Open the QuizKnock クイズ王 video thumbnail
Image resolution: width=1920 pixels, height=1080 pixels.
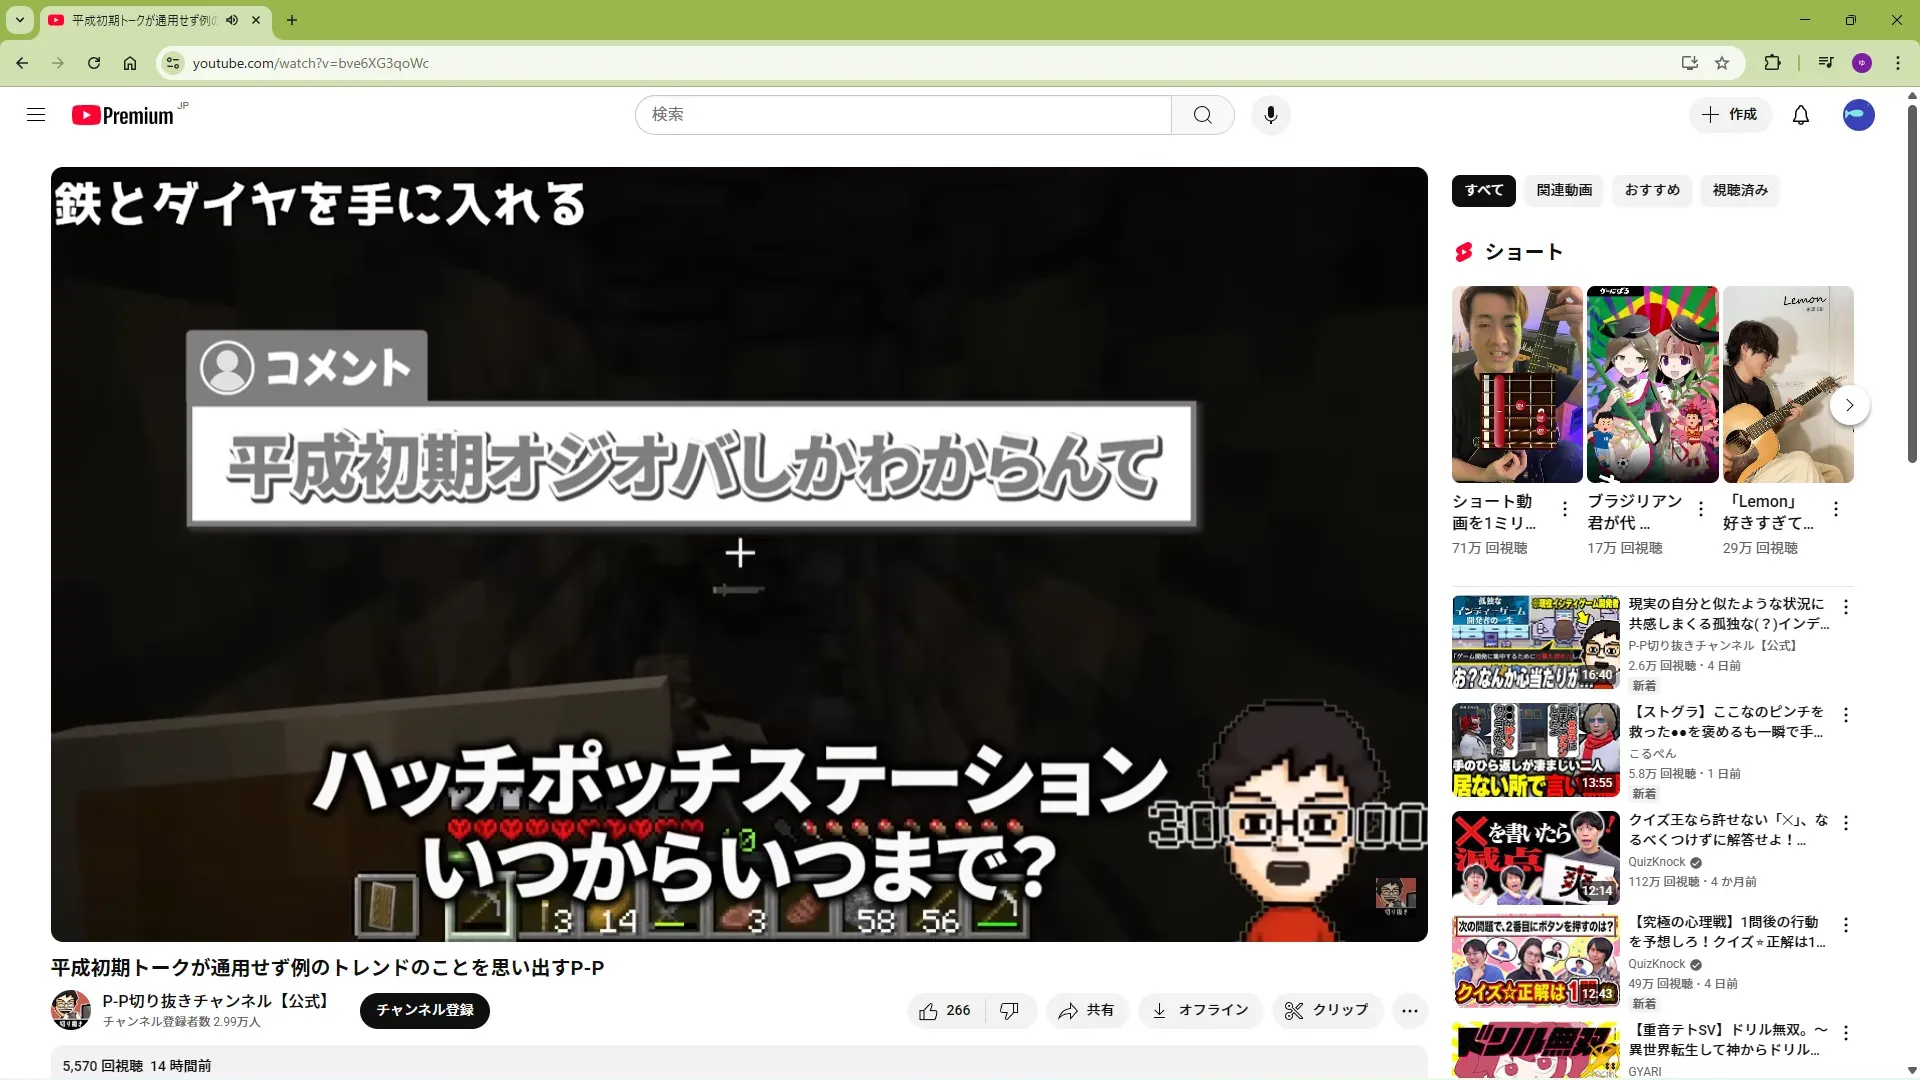click(x=1535, y=858)
